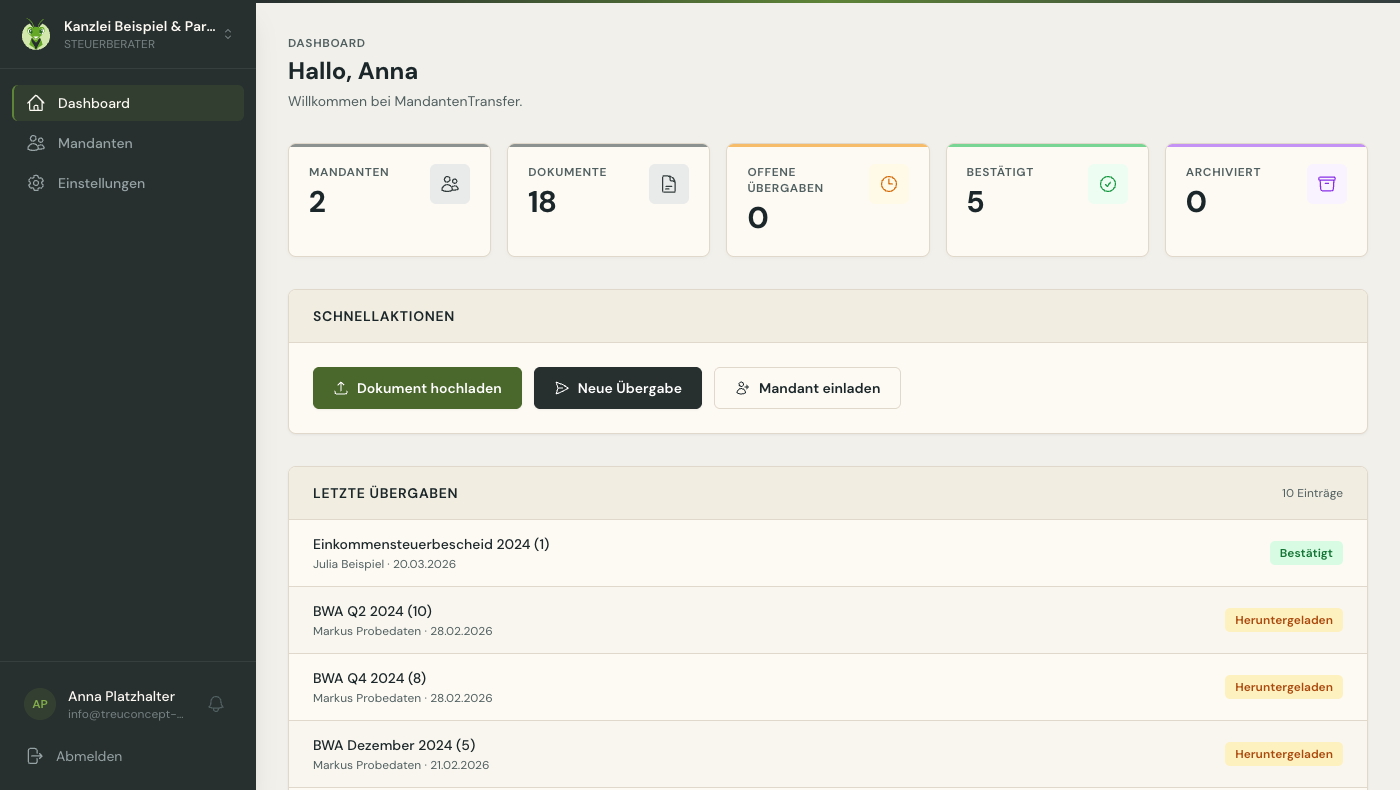Click the checkmark icon in Bestätigt card
Viewport: 1400px width, 790px height.
coord(1108,184)
